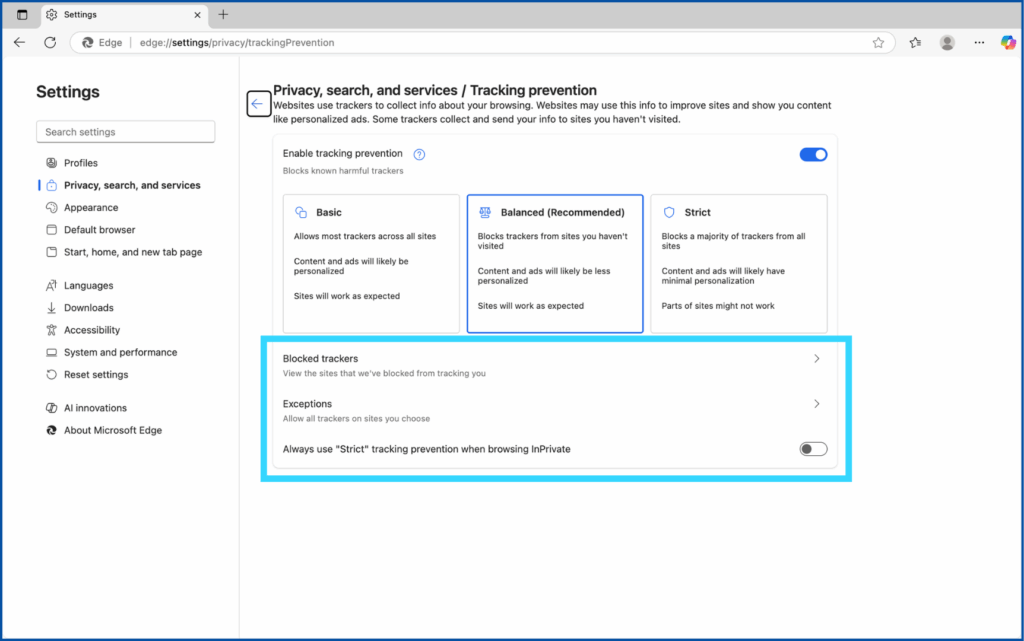
Task: Disable the Enable tracking prevention toggle
Action: pyautogui.click(x=813, y=154)
